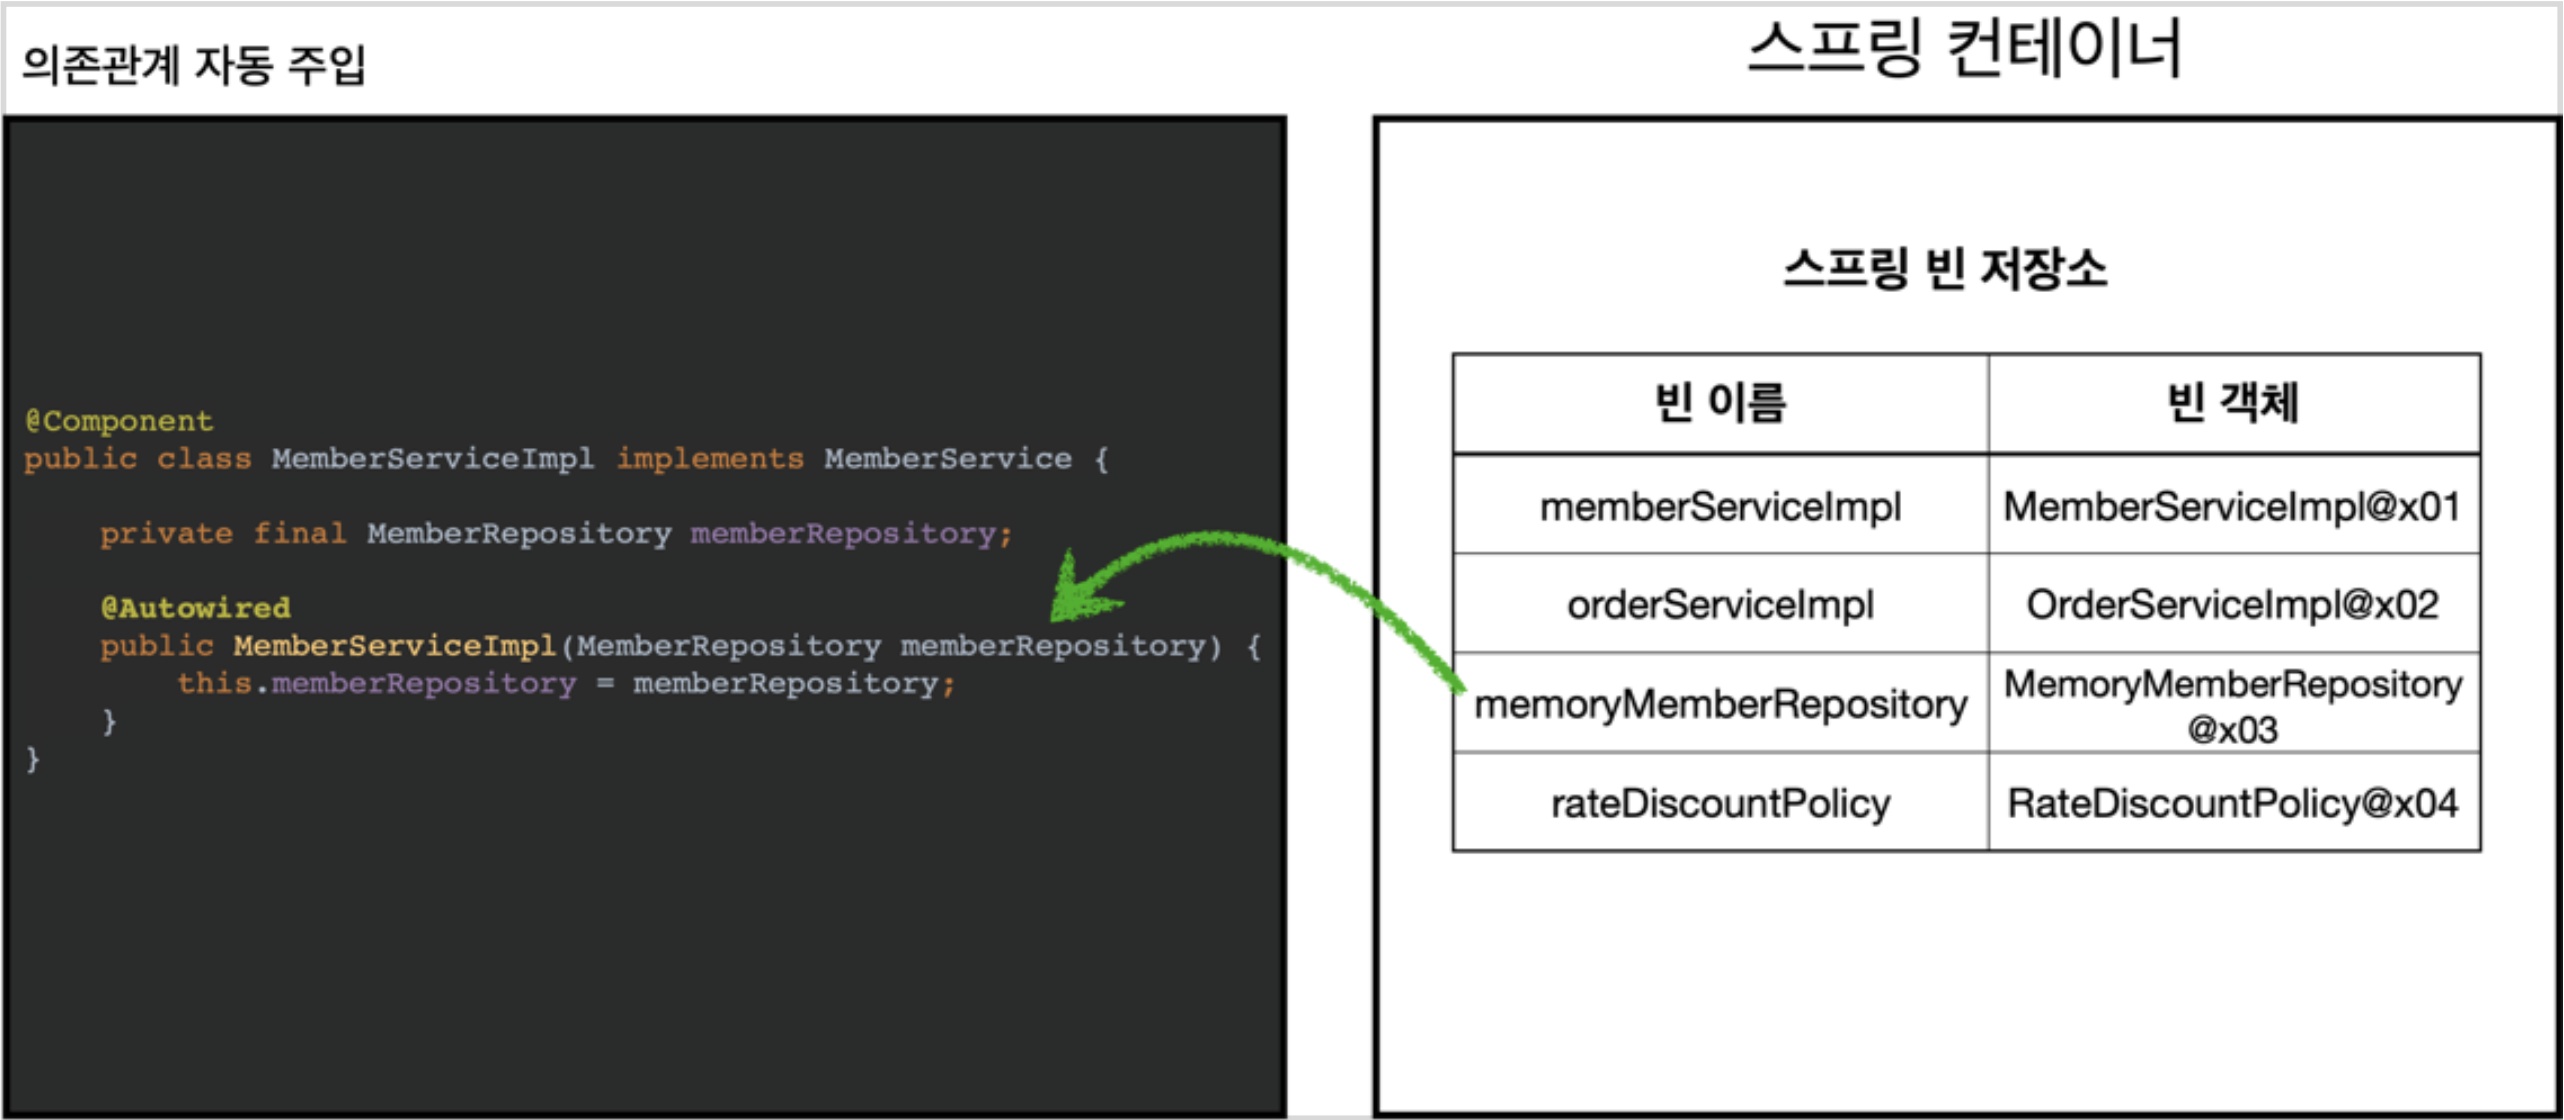Click the 의존관계 자동 주입 title

pyautogui.click(x=194, y=65)
